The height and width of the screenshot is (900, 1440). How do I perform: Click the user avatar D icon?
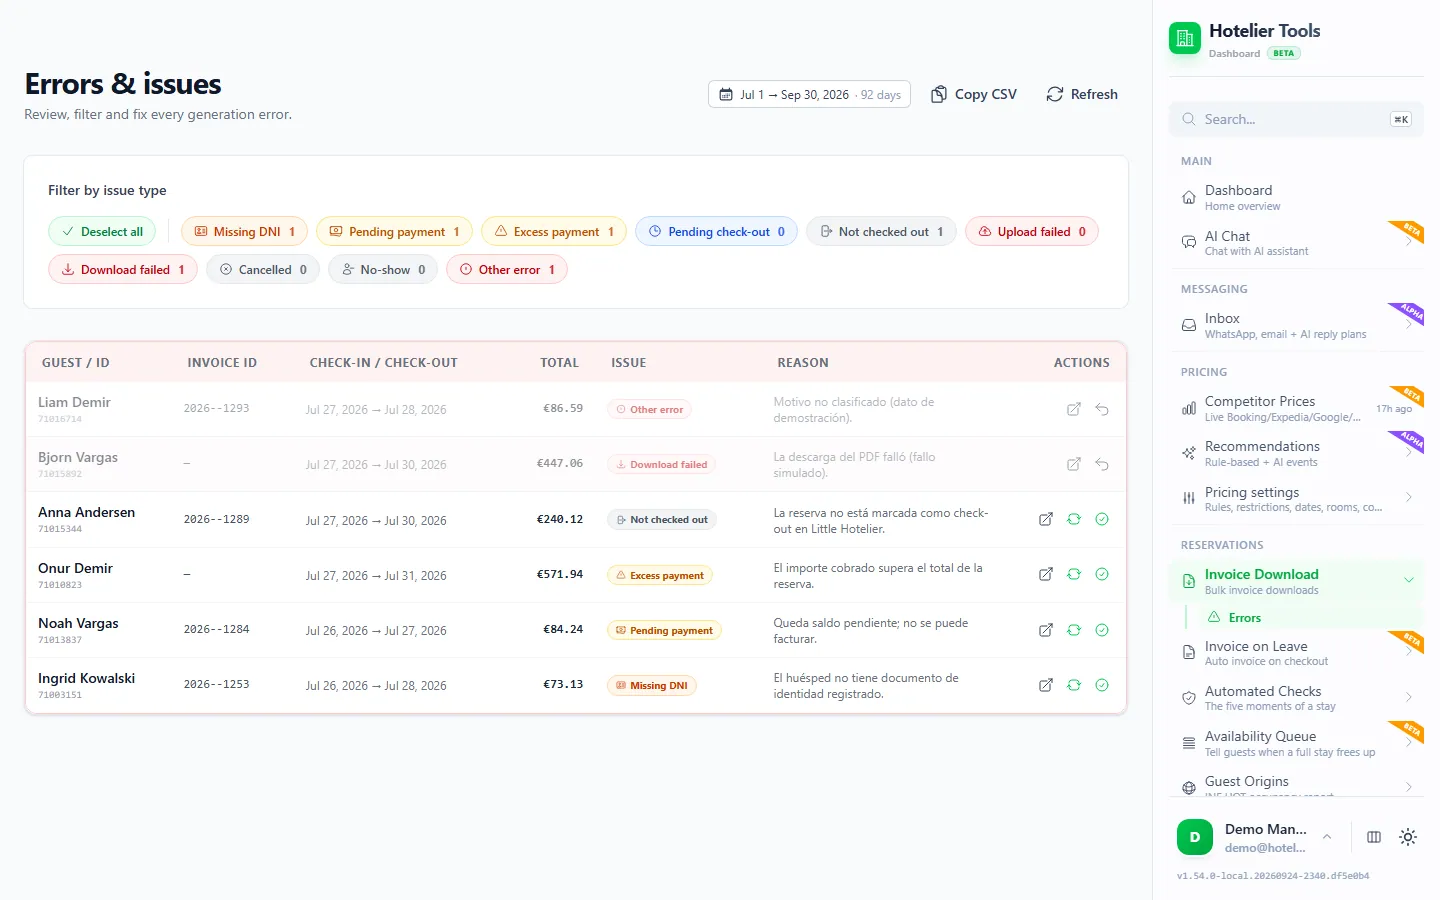1195,837
